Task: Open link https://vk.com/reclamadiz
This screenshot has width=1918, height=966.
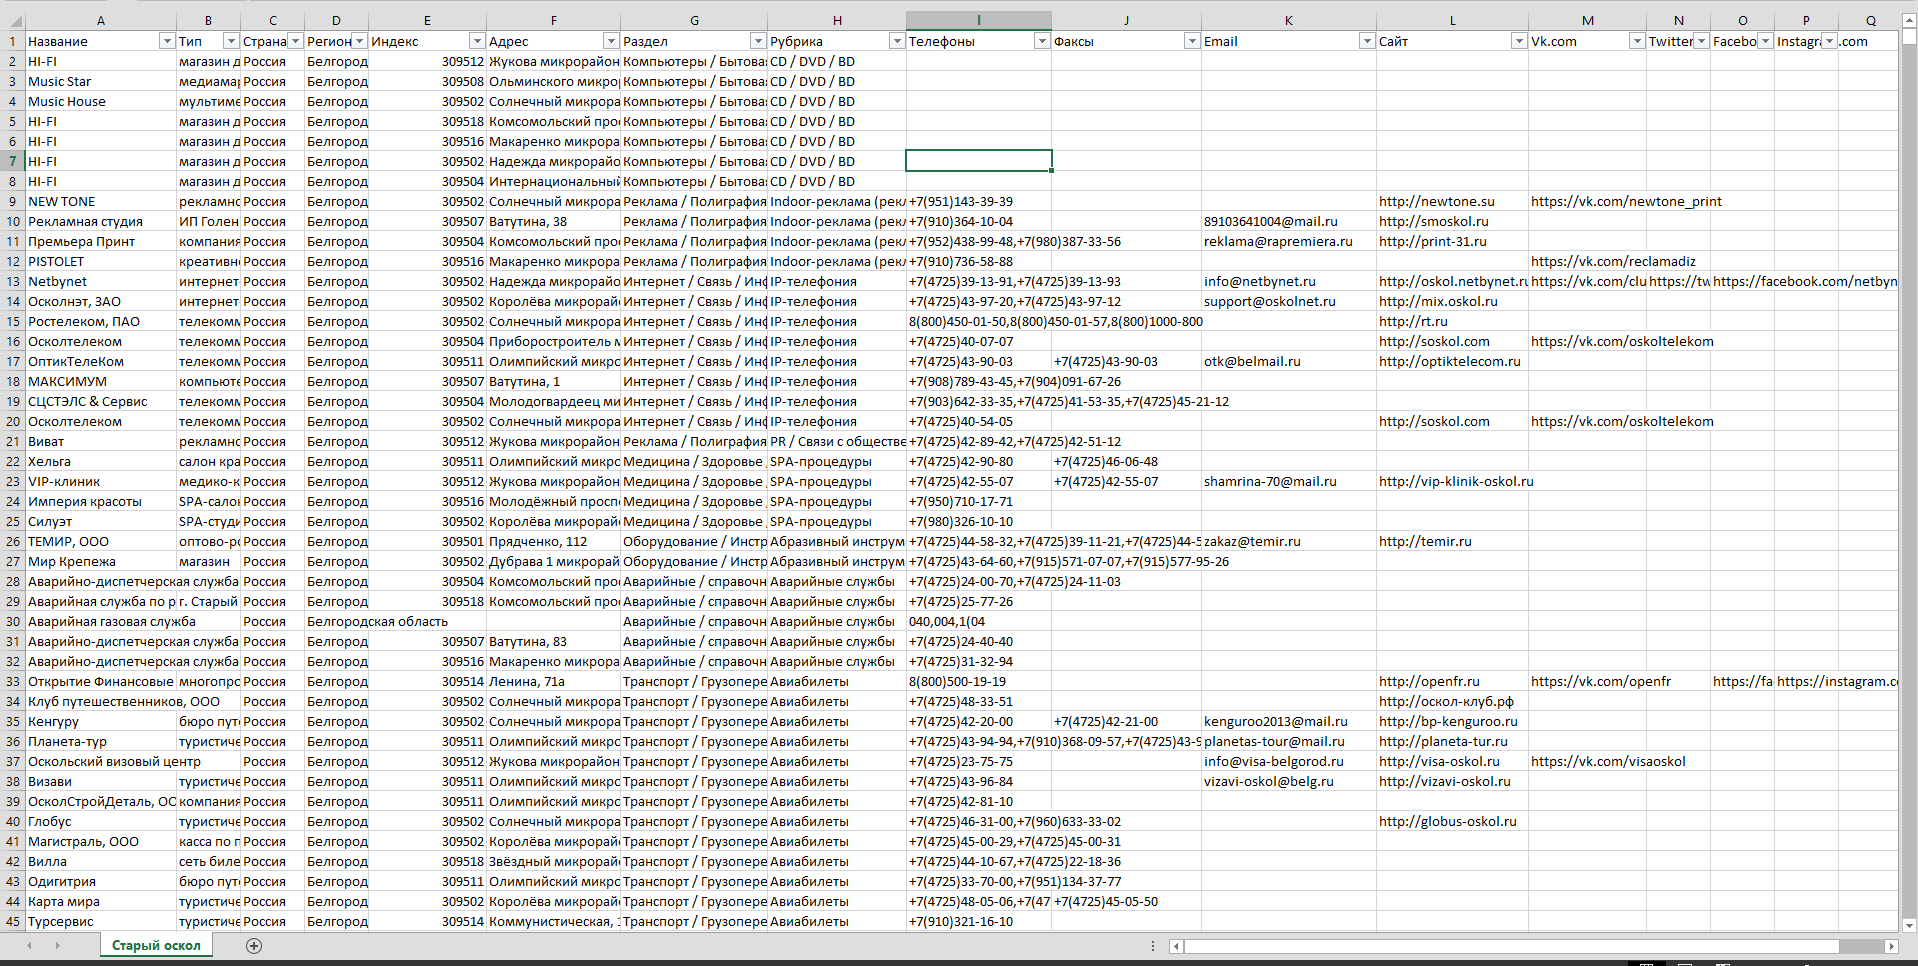Action: tap(1613, 261)
